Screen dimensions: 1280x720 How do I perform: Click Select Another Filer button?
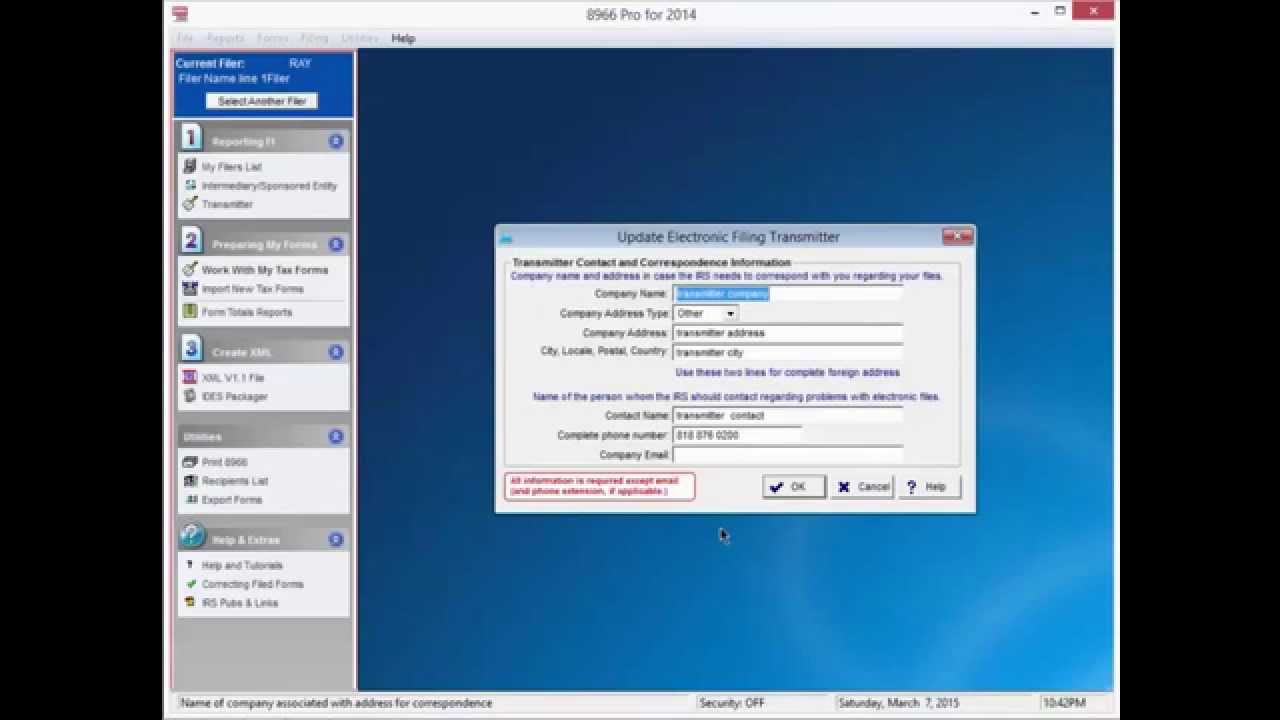click(x=262, y=101)
